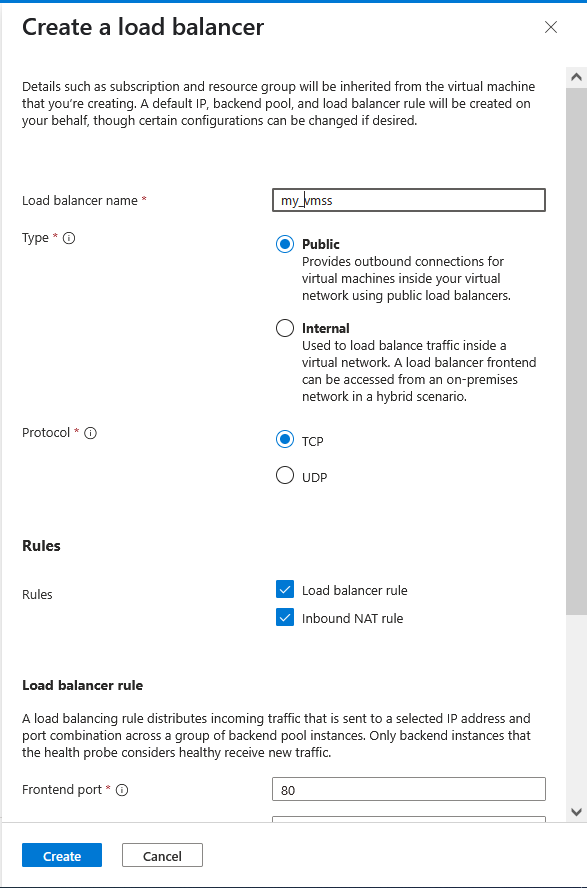This screenshot has width=587, height=888.
Task: Select the Internal load balancer type
Action: 285,328
